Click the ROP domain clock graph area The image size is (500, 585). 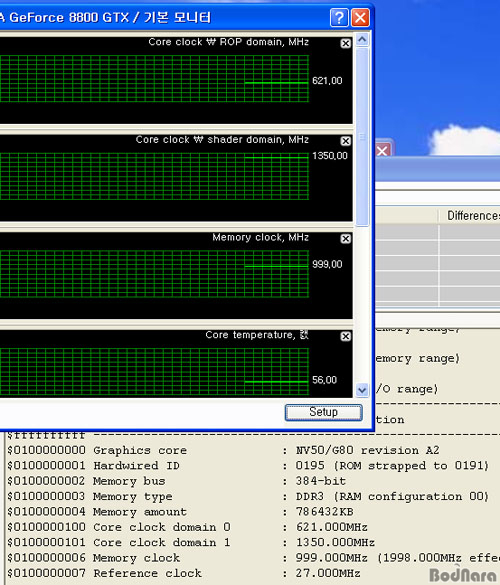(154, 79)
